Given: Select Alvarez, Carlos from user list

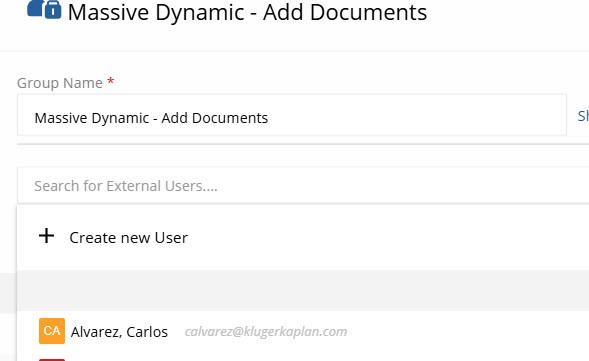Looking at the screenshot, I should pyautogui.click(x=119, y=332).
